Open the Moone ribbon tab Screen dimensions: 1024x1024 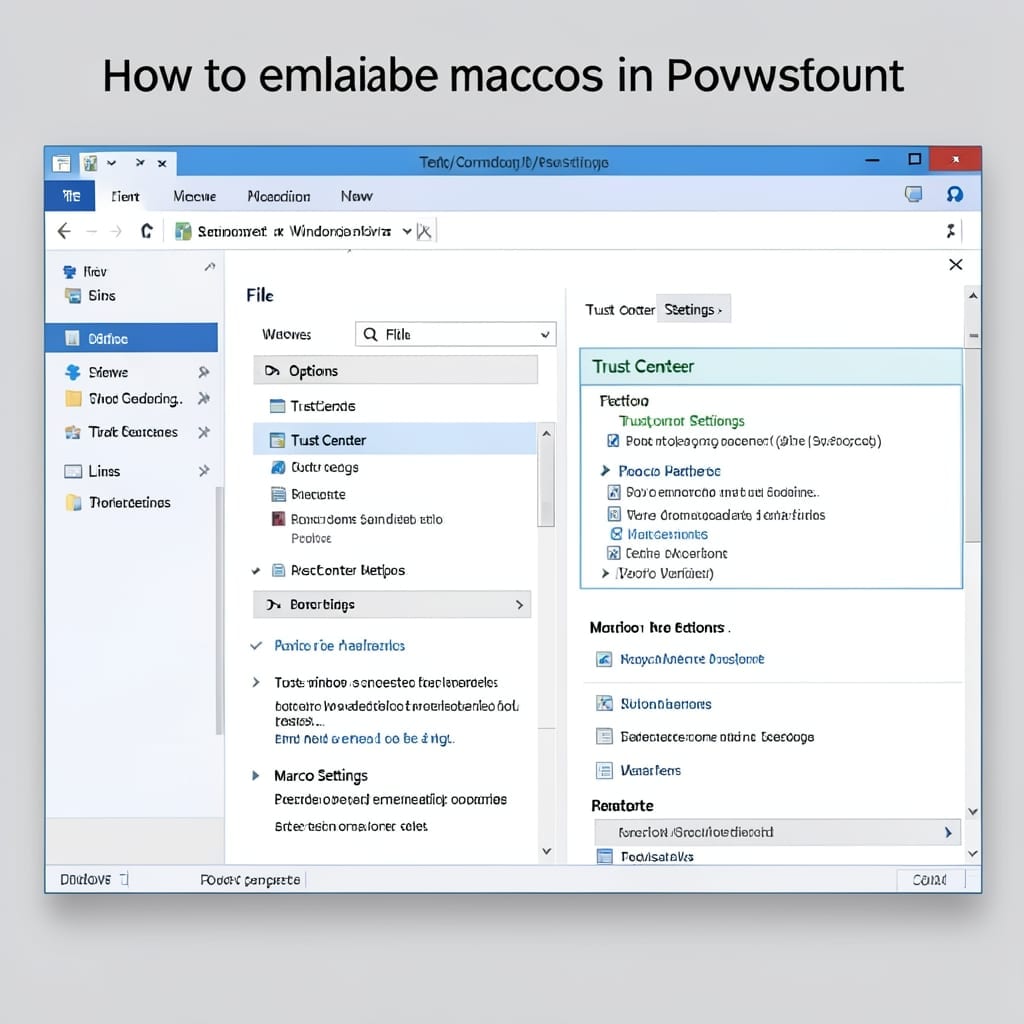point(195,197)
